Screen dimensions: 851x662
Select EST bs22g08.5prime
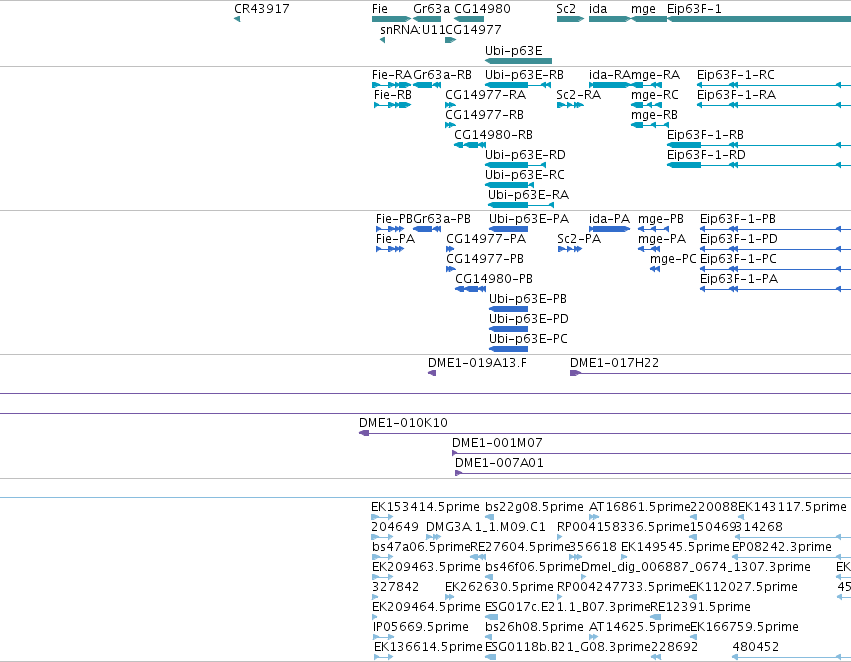click(x=534, y=507)
